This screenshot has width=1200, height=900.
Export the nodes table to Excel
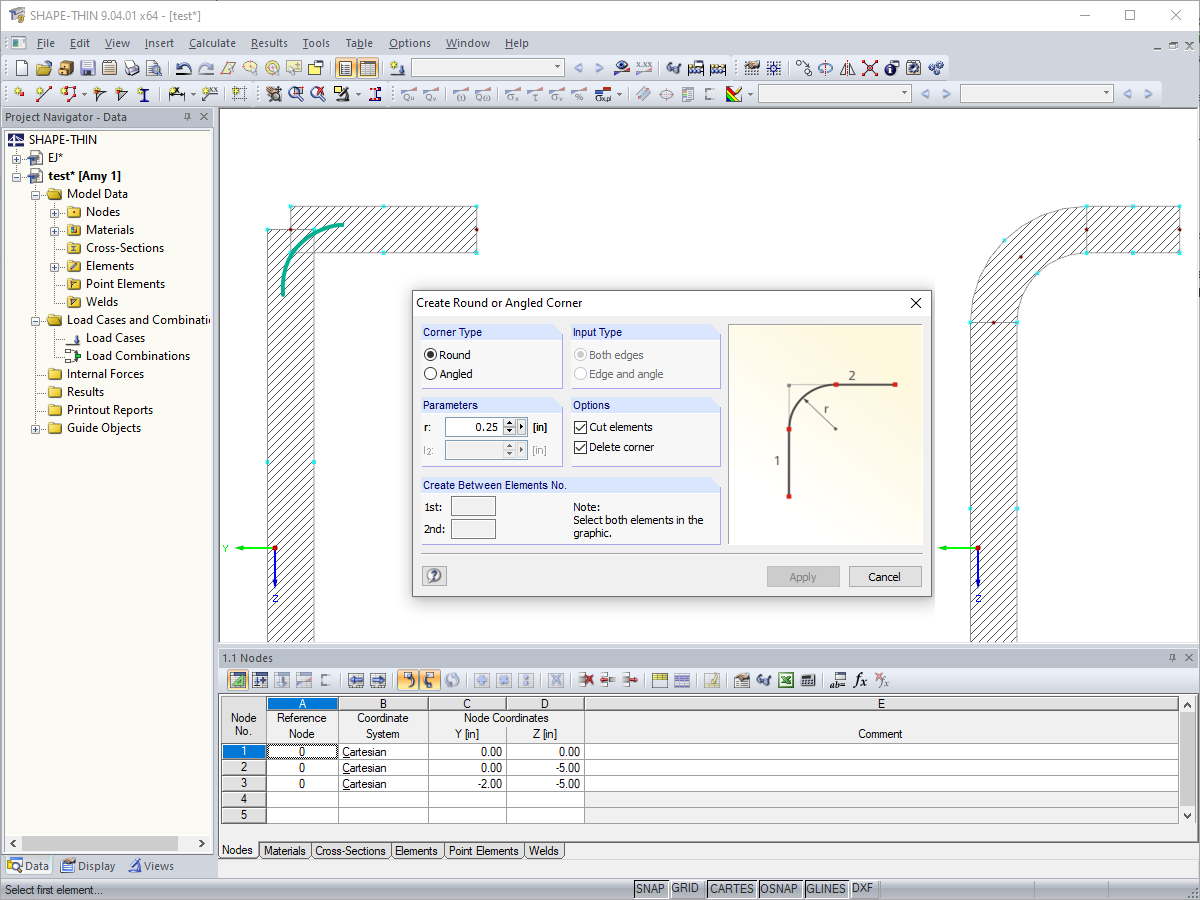coord(786,680)
